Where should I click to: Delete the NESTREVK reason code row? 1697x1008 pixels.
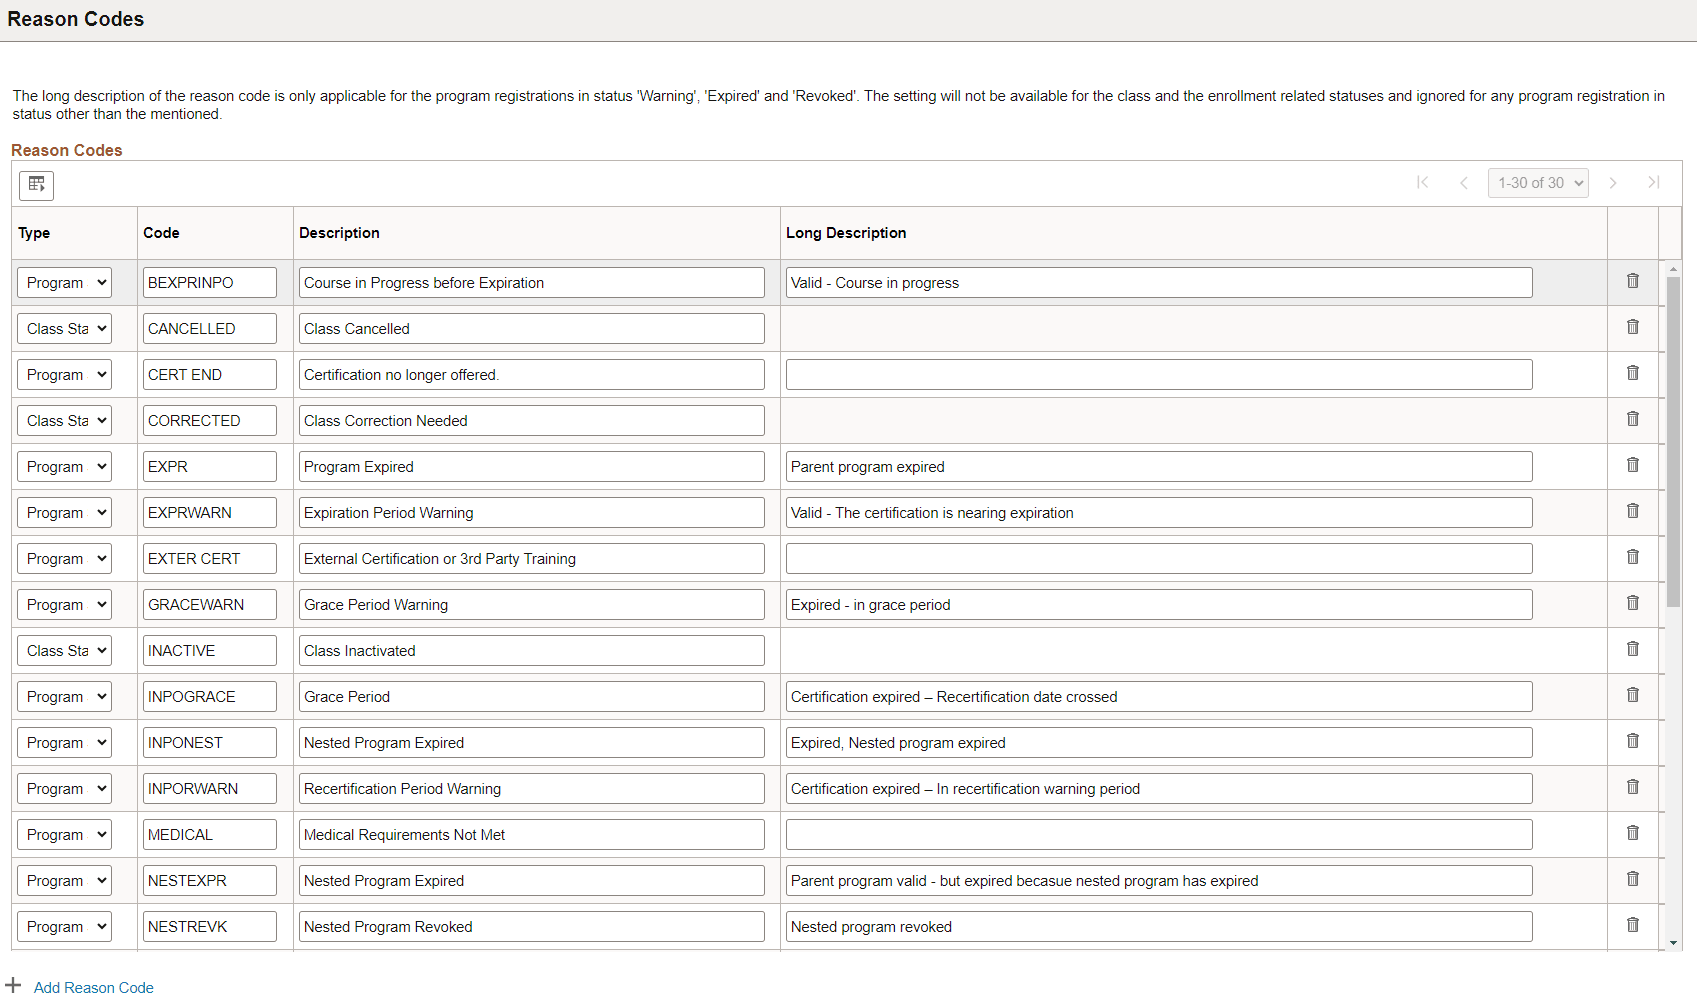tap(1633, 924)
